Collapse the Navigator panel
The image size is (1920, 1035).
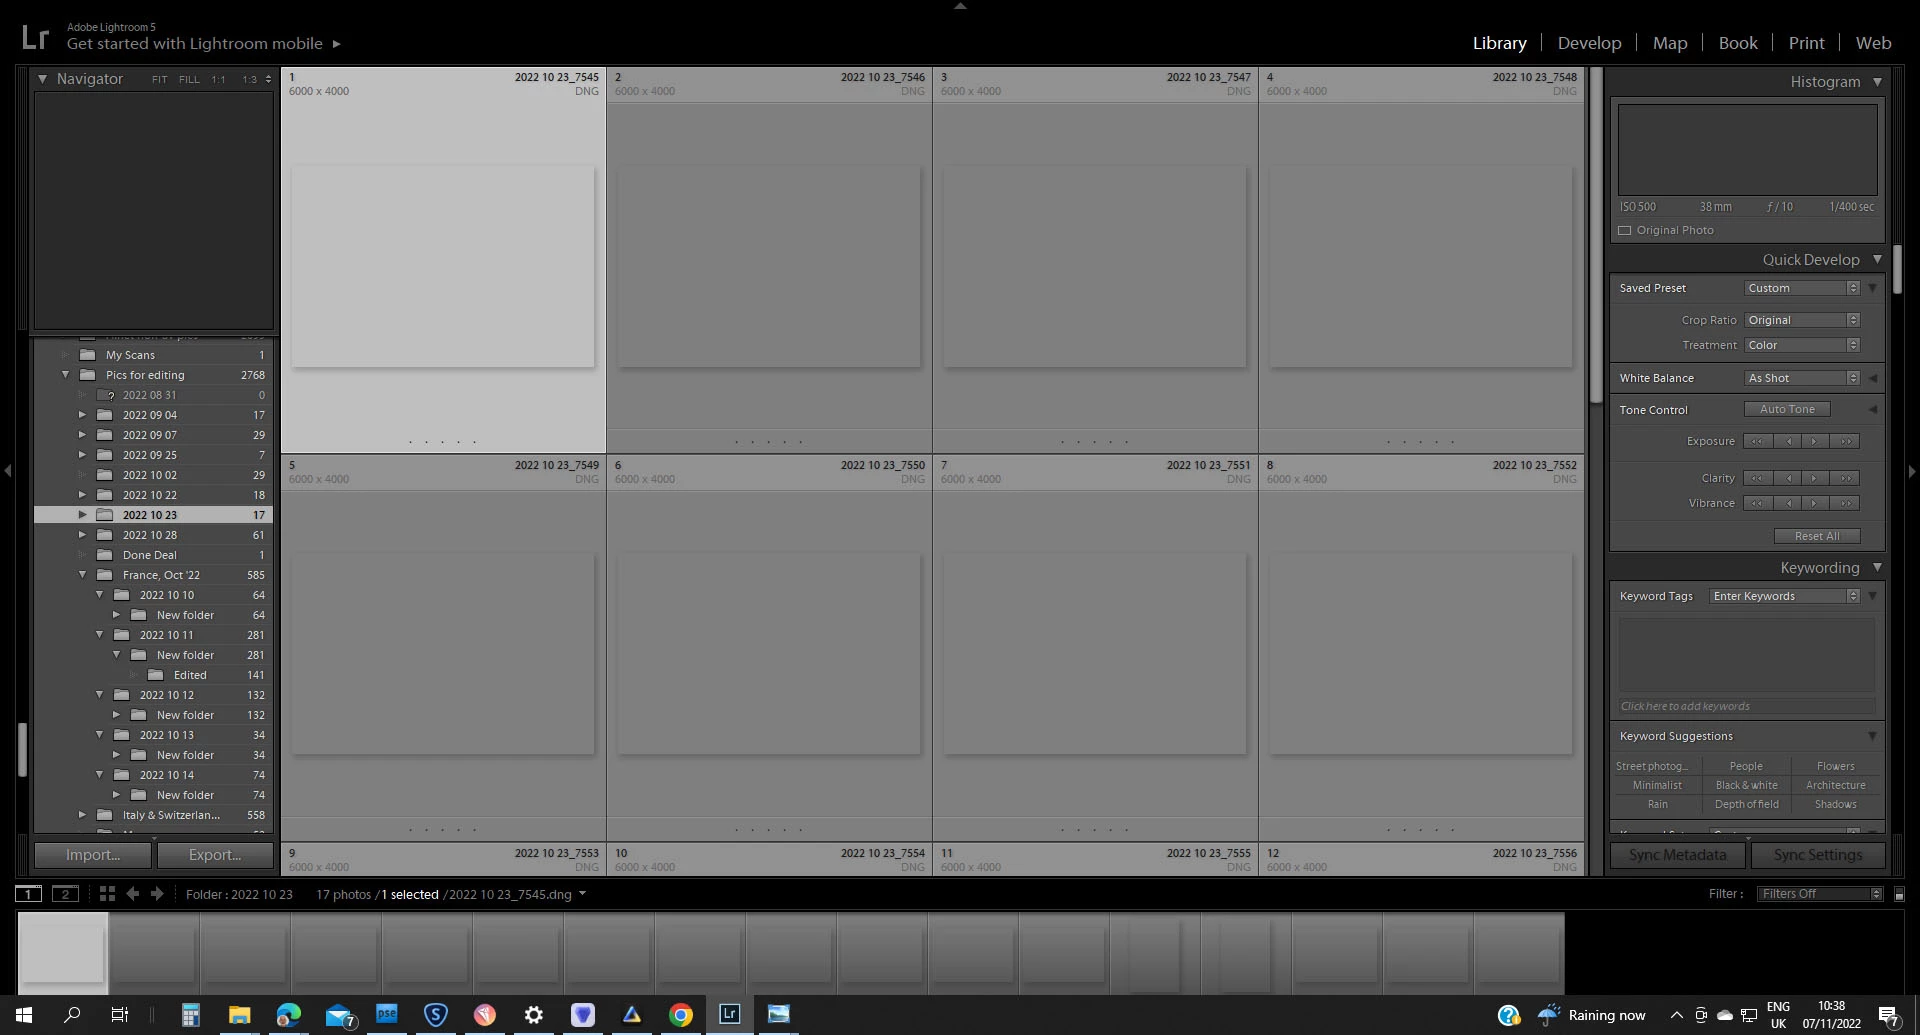point(42,78)
